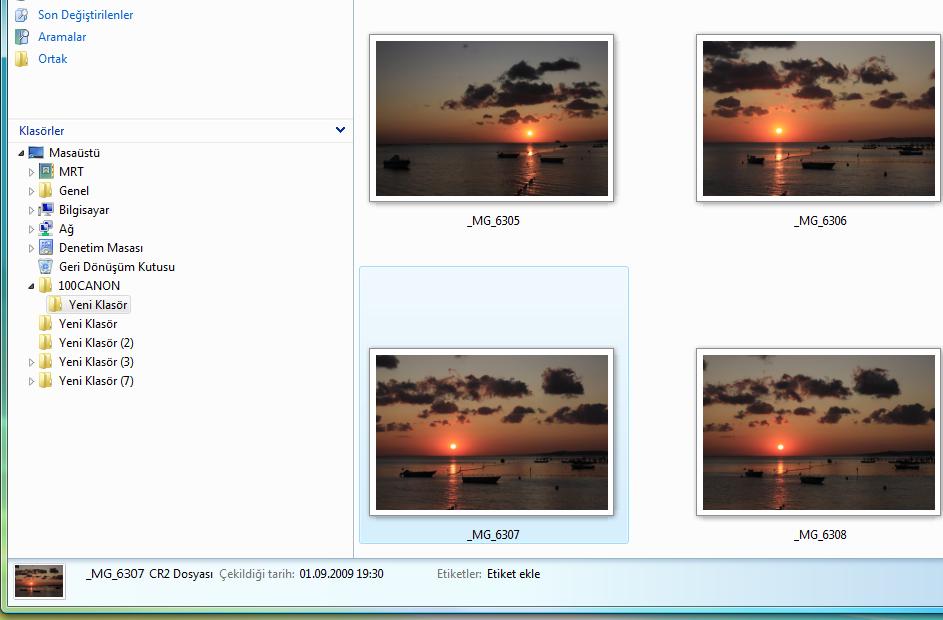Image resolution: width=943 pixels, height=620 pixels.
Task: Click the _MG_6307 name in details pane
Action: [115, 574]
